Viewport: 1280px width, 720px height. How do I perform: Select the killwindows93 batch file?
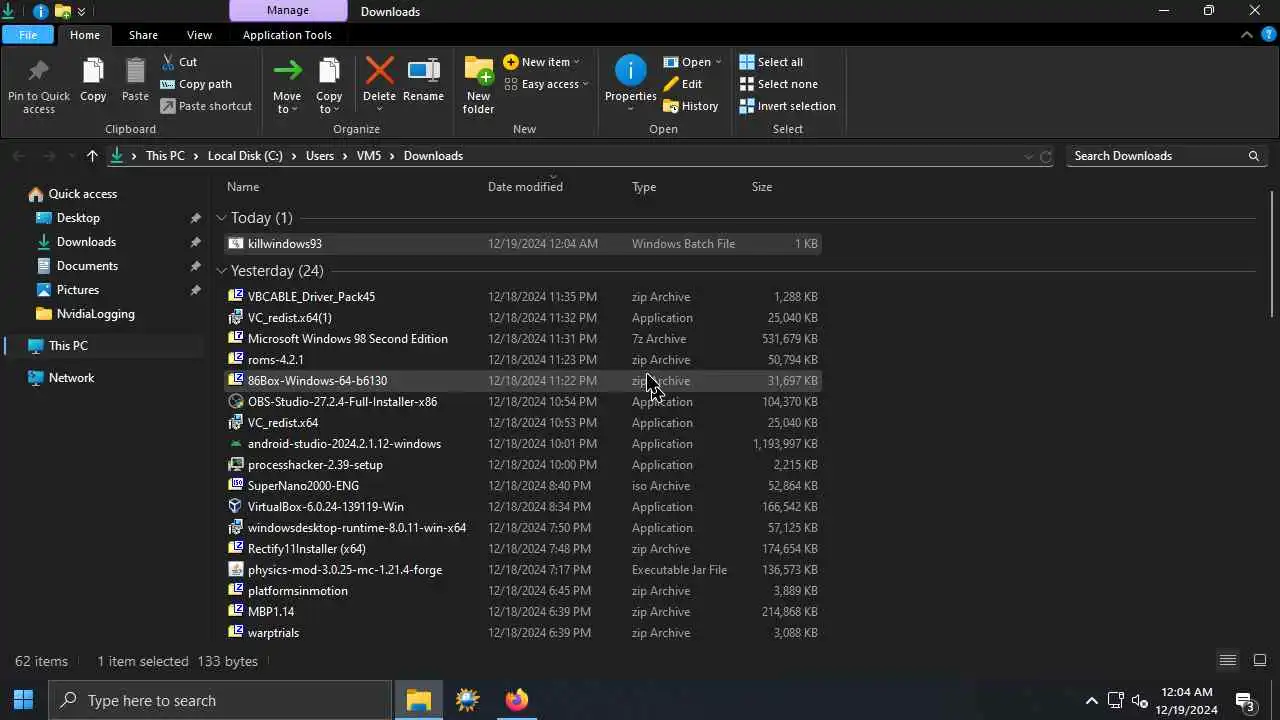pyautogui.click(x=523, y=244)
